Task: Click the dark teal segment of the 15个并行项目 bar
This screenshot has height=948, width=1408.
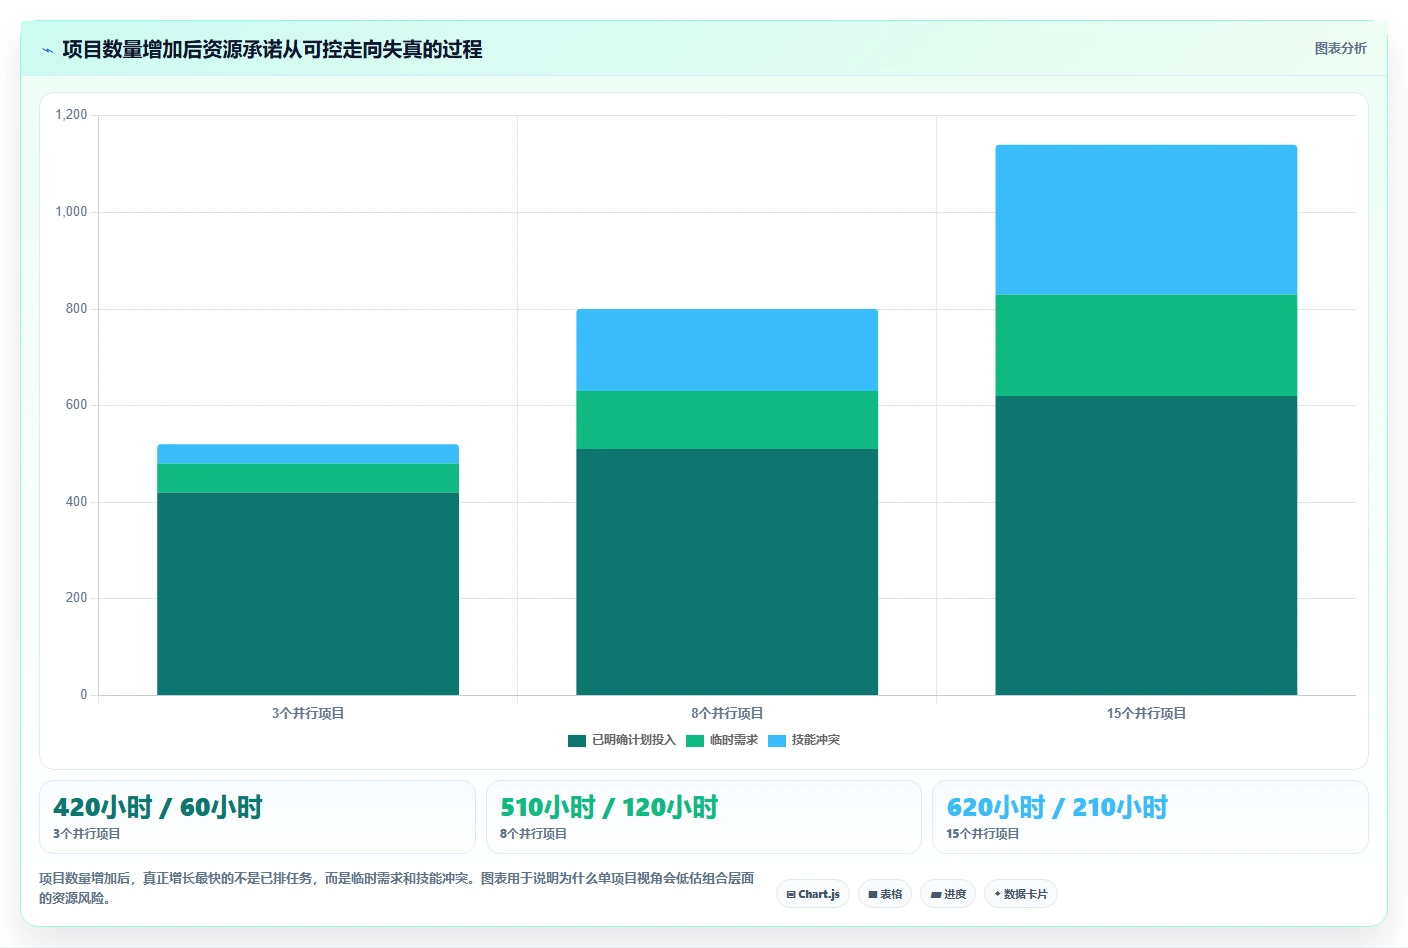Action: pos(1146,545)
